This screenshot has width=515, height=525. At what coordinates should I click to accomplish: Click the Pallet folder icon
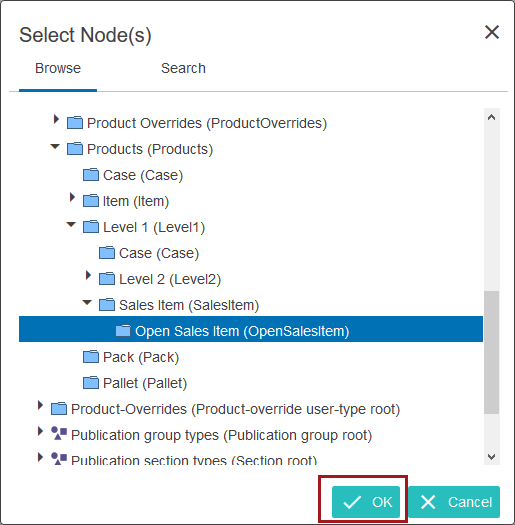(91, 383)
